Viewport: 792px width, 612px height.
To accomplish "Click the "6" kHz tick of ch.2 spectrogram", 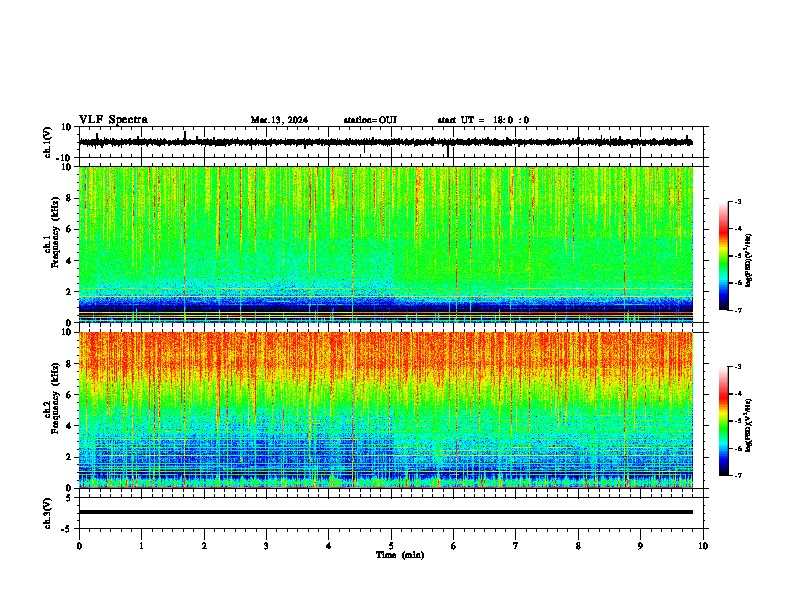I will point(69,395).
